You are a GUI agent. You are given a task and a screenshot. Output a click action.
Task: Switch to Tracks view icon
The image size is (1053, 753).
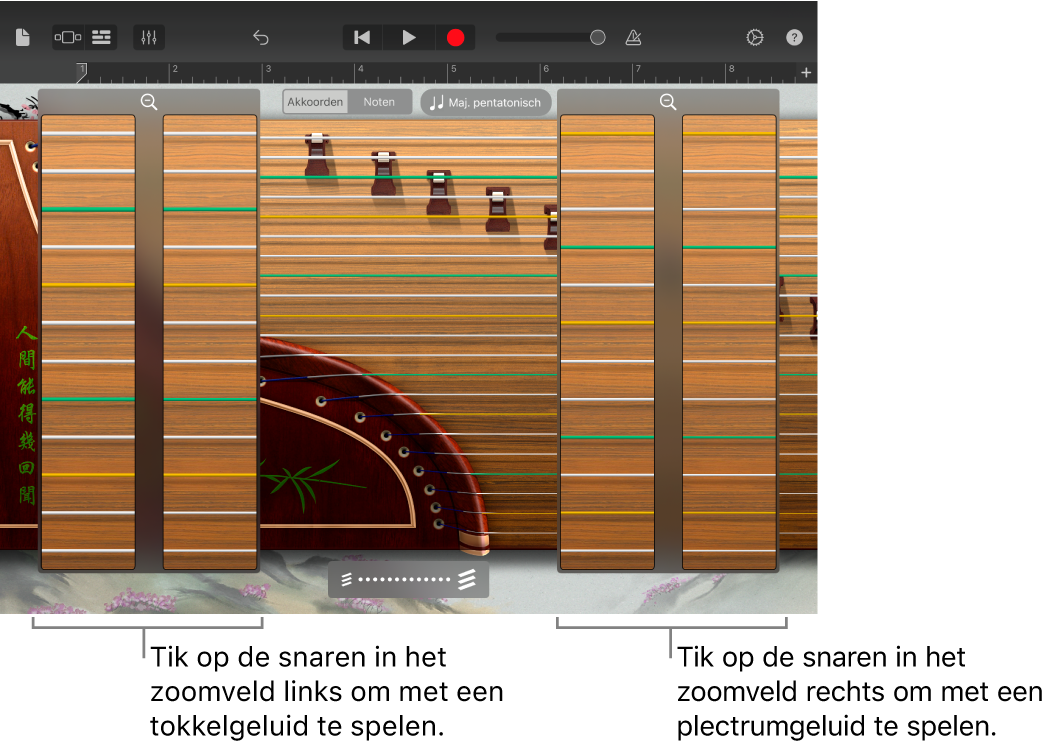tap(101, 37)
